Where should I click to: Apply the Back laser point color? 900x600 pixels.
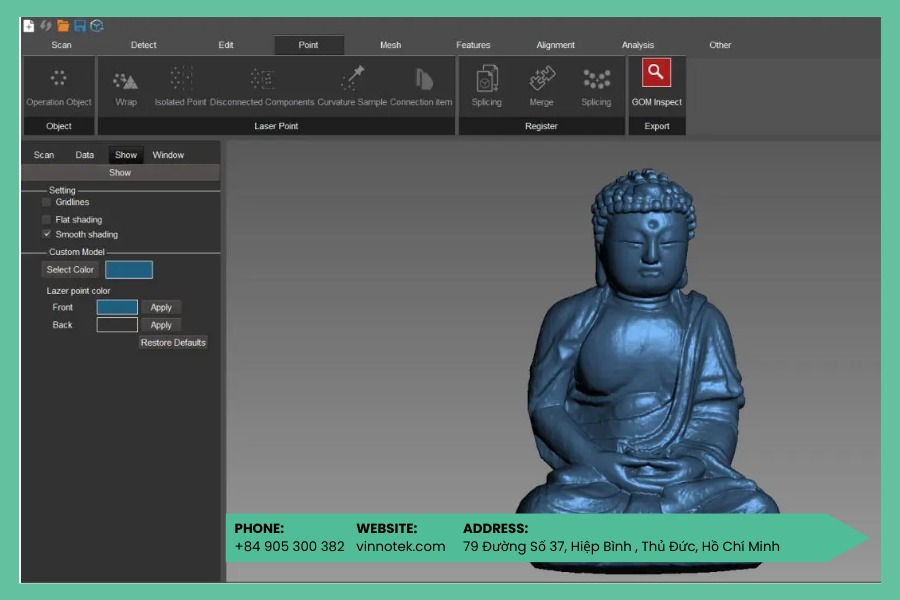click(x=161, y=325)
